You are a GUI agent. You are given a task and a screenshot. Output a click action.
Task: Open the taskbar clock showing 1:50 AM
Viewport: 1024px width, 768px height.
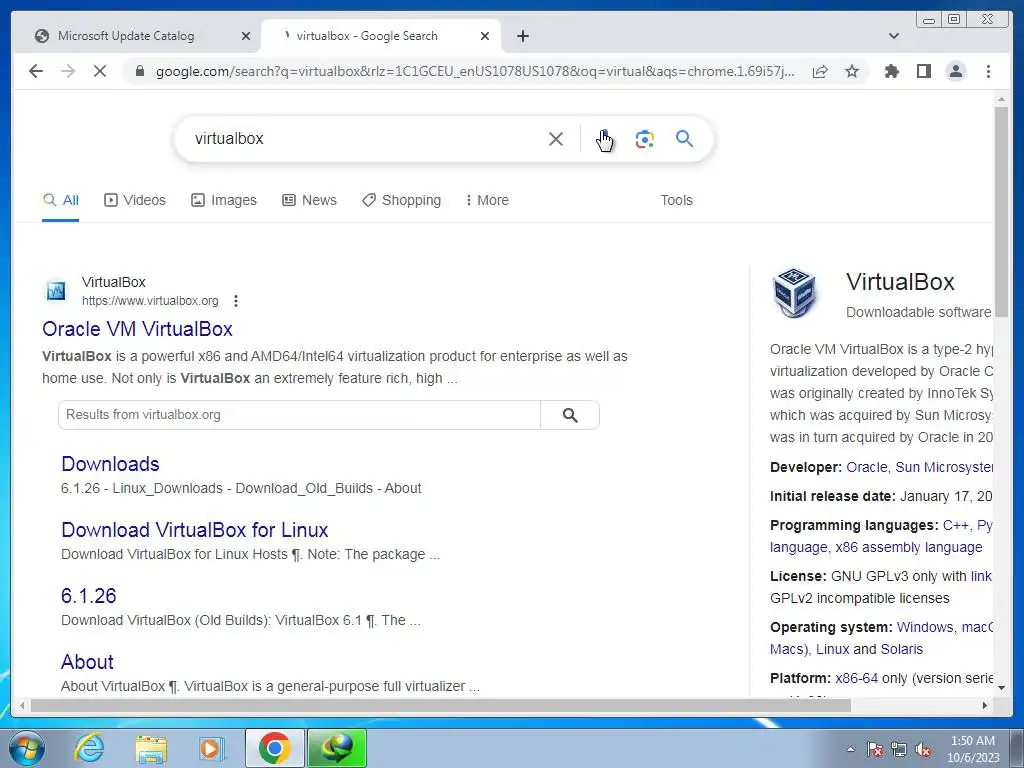pyautogui.click(x=973, y=749)
